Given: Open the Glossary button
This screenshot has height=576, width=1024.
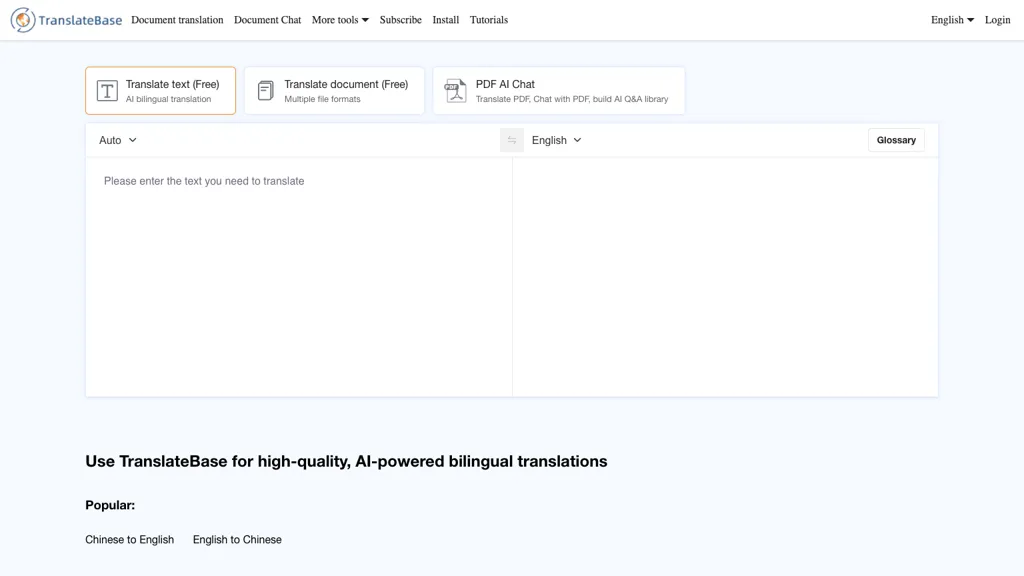Looking at the screenshot, I should (x=896, y=140).
